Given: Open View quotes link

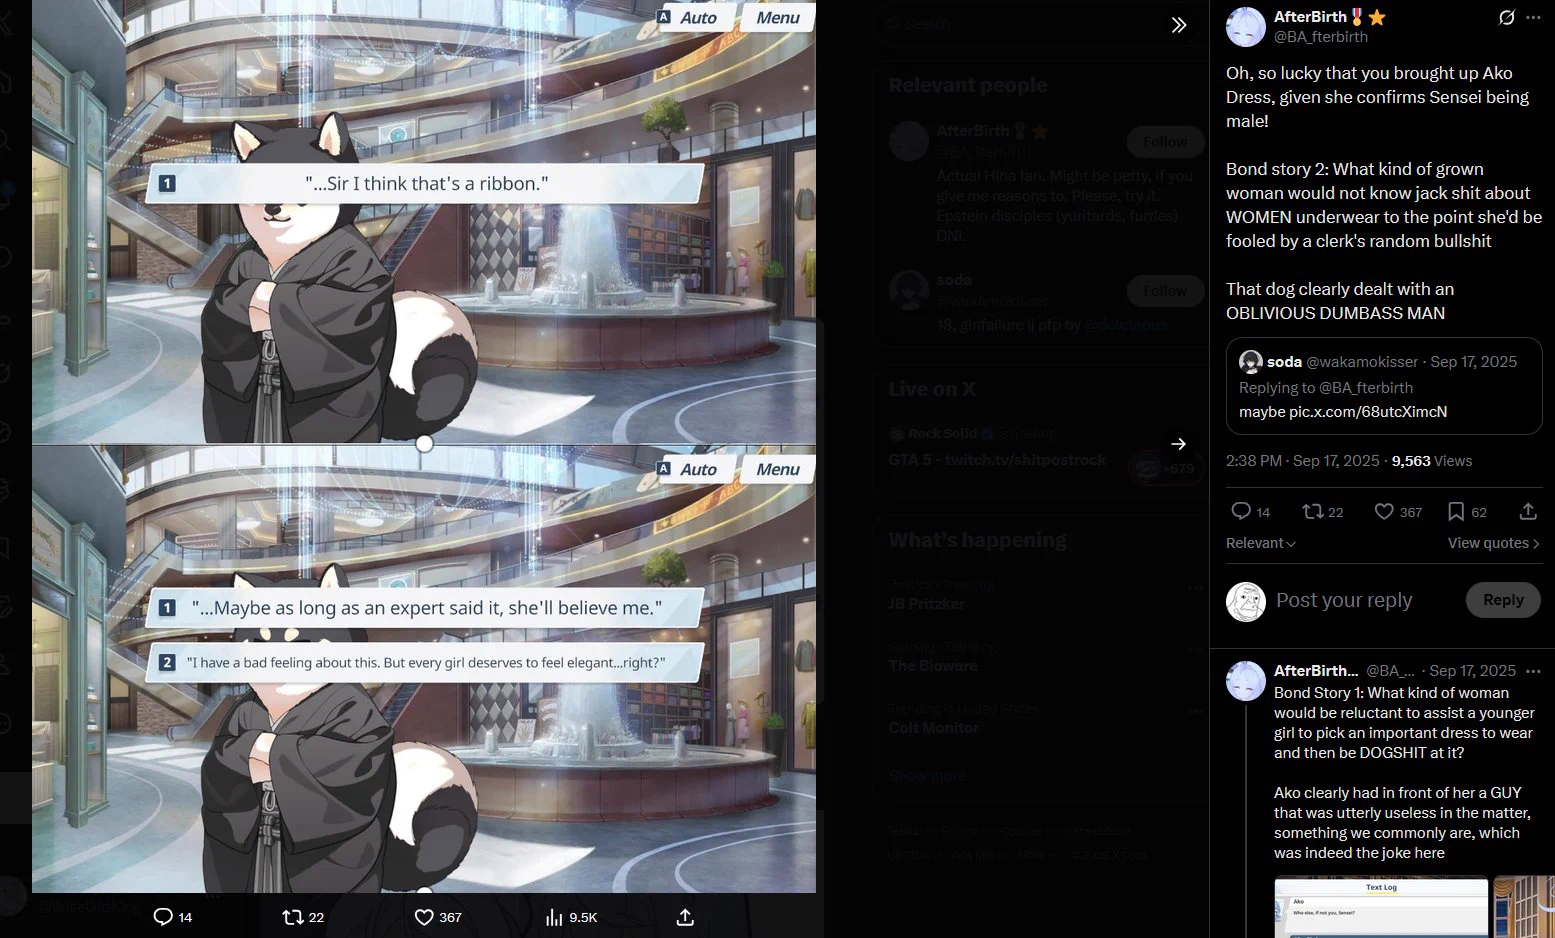Looking at the screenshot, I should point(1494,543).
